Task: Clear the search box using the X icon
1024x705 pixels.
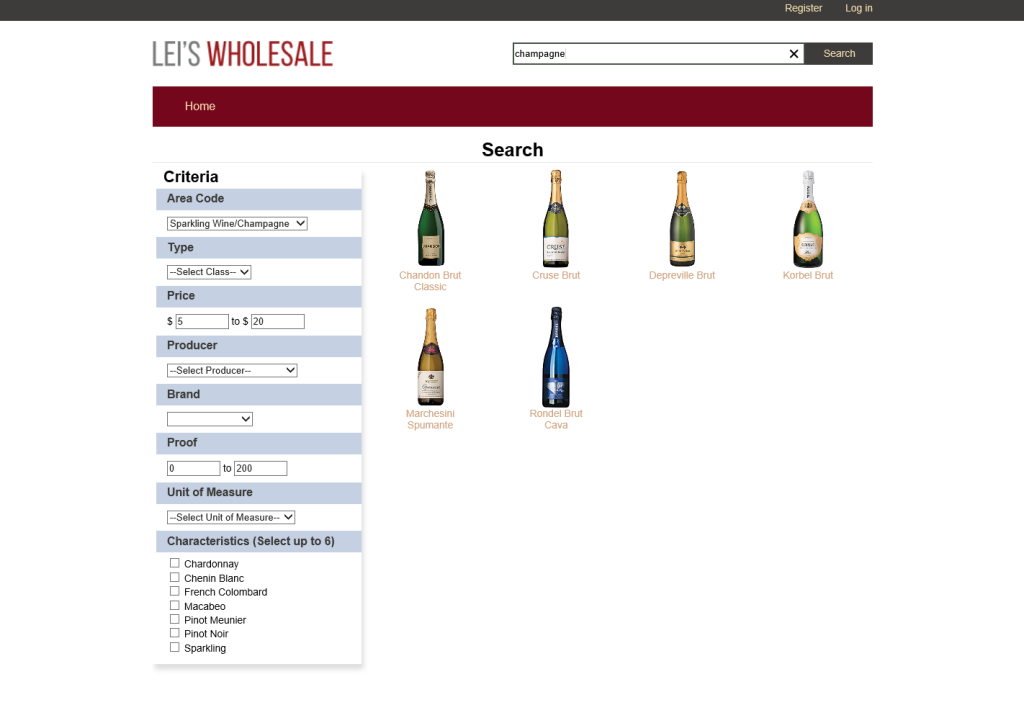Action: 793,53
